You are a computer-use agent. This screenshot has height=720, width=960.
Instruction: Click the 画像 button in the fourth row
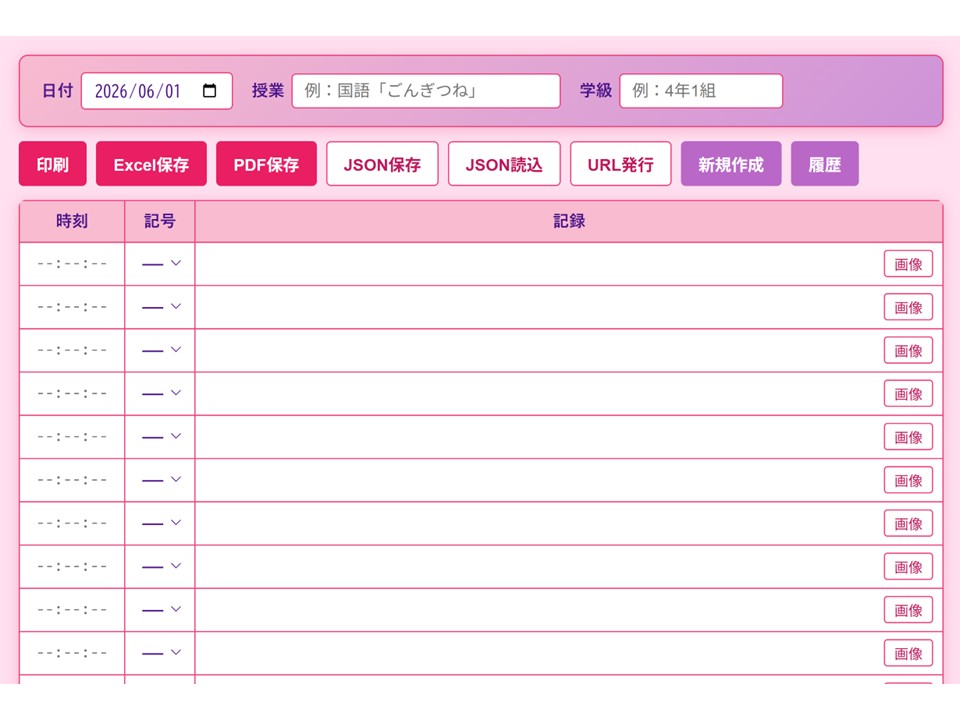(x=908, y=394)
